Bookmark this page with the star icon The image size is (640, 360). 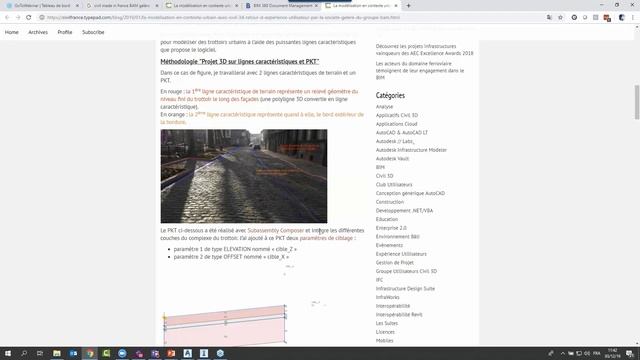point(560,18)
